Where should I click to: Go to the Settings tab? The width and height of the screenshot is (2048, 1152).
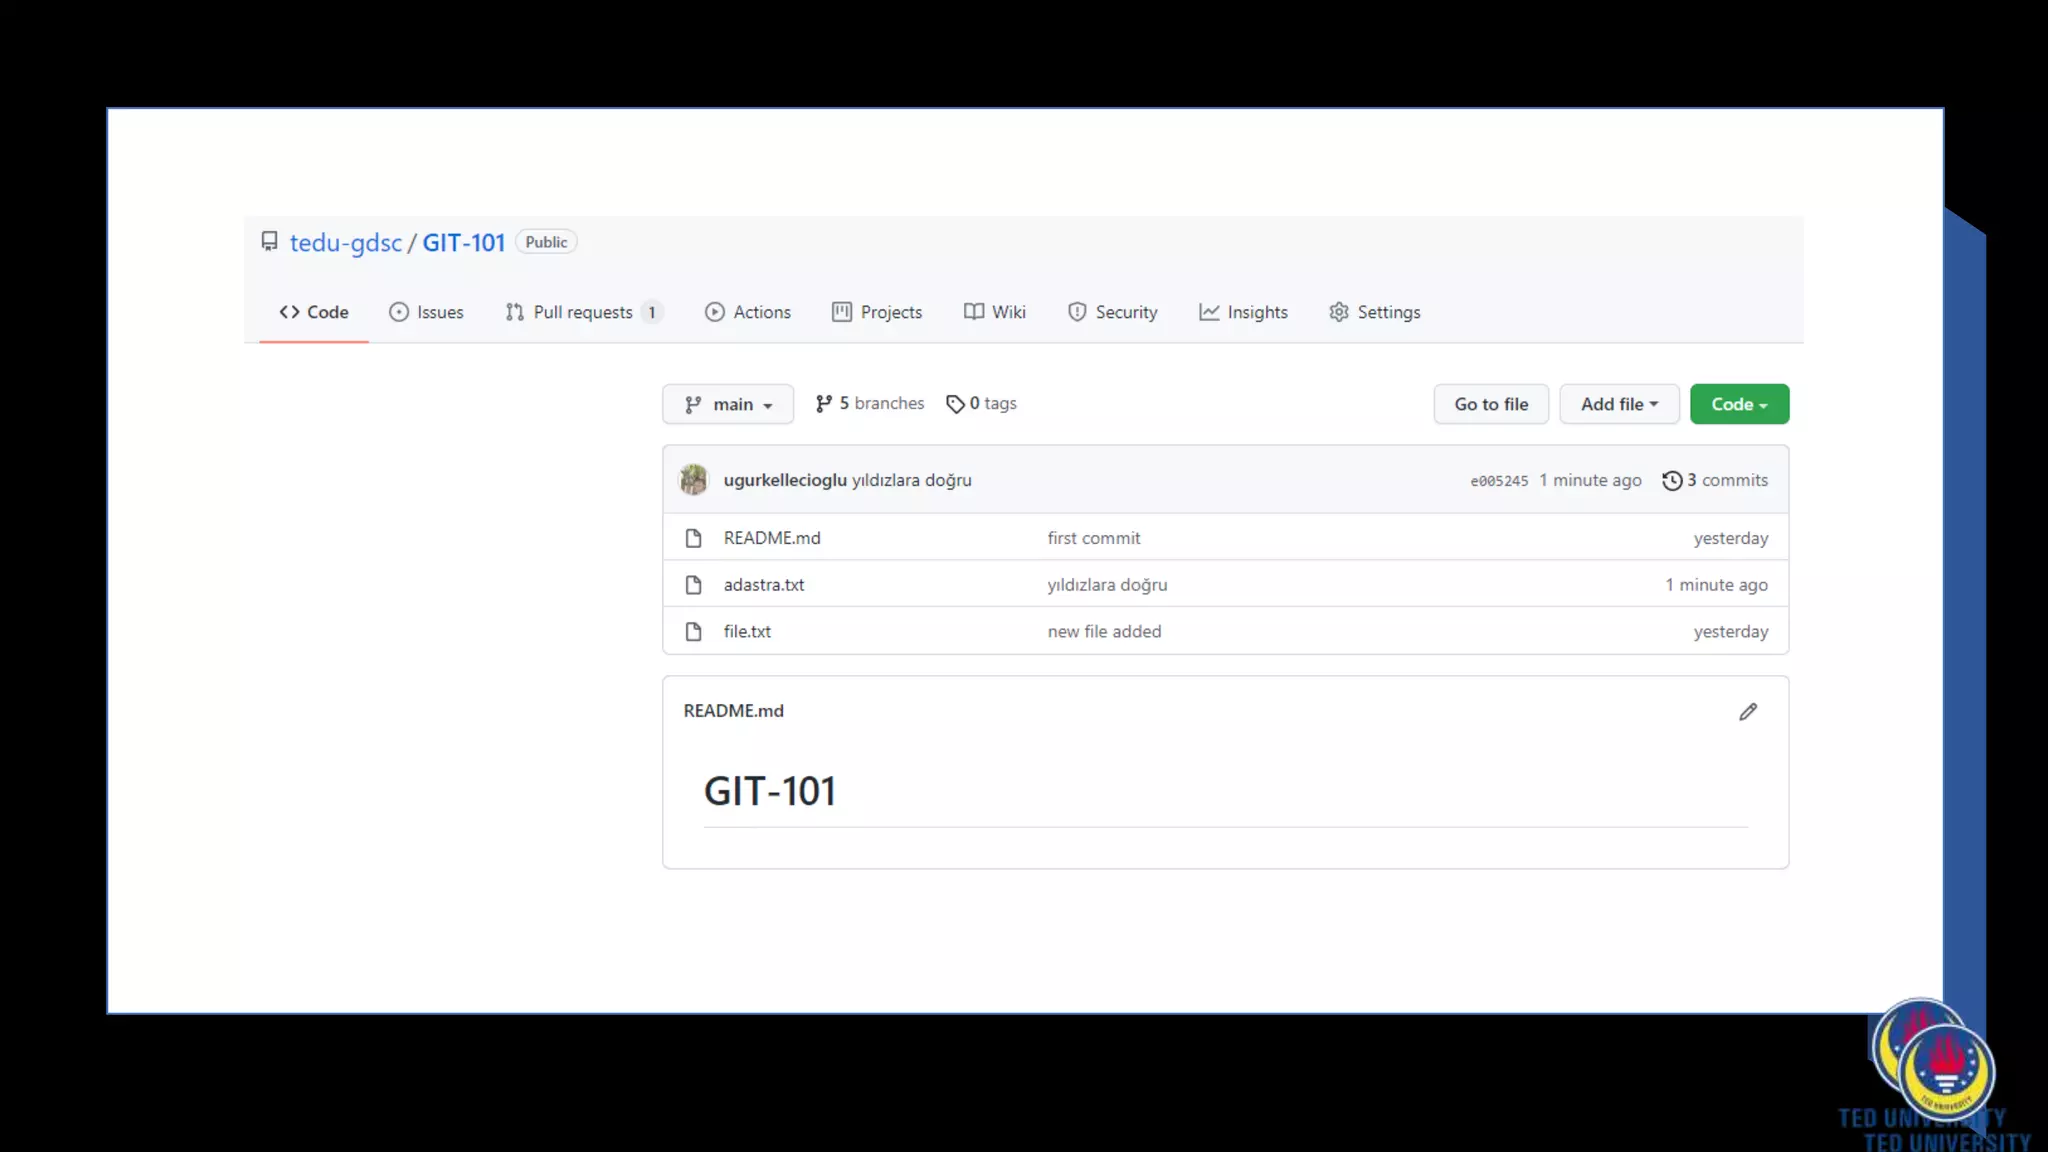1374,312
